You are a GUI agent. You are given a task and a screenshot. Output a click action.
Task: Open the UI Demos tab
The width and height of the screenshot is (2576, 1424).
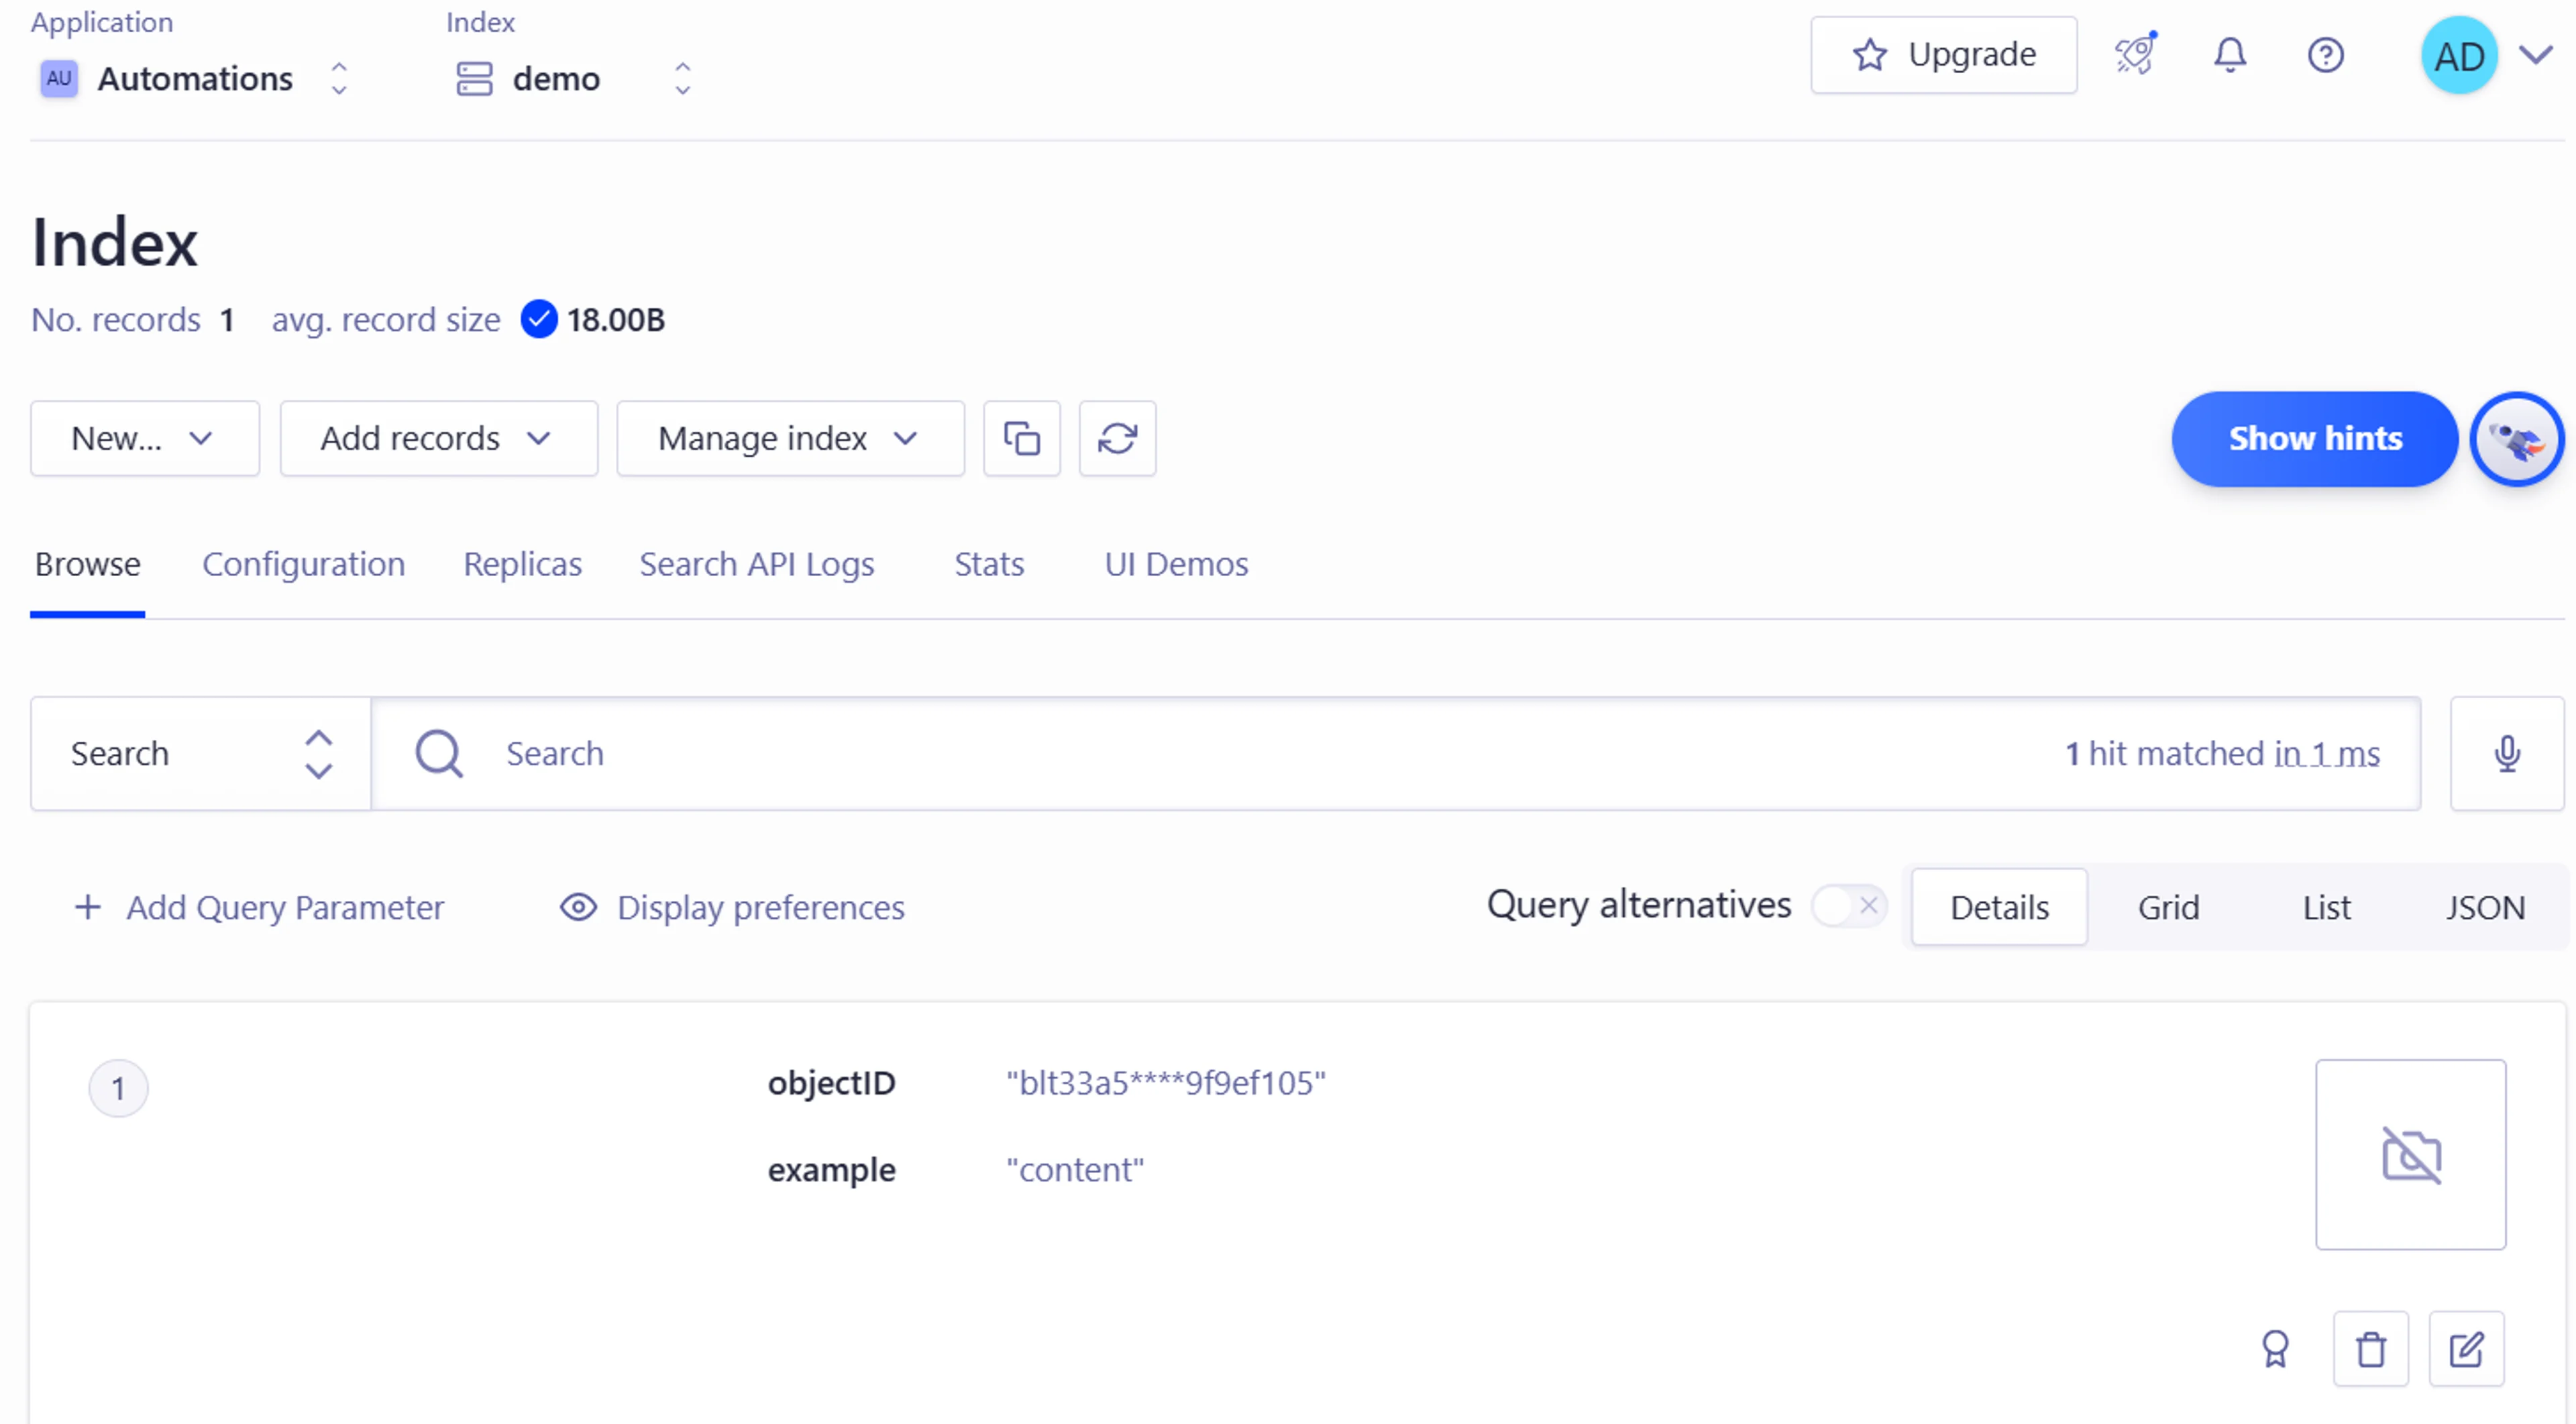pyautogui.click(x=1176, y=564)
